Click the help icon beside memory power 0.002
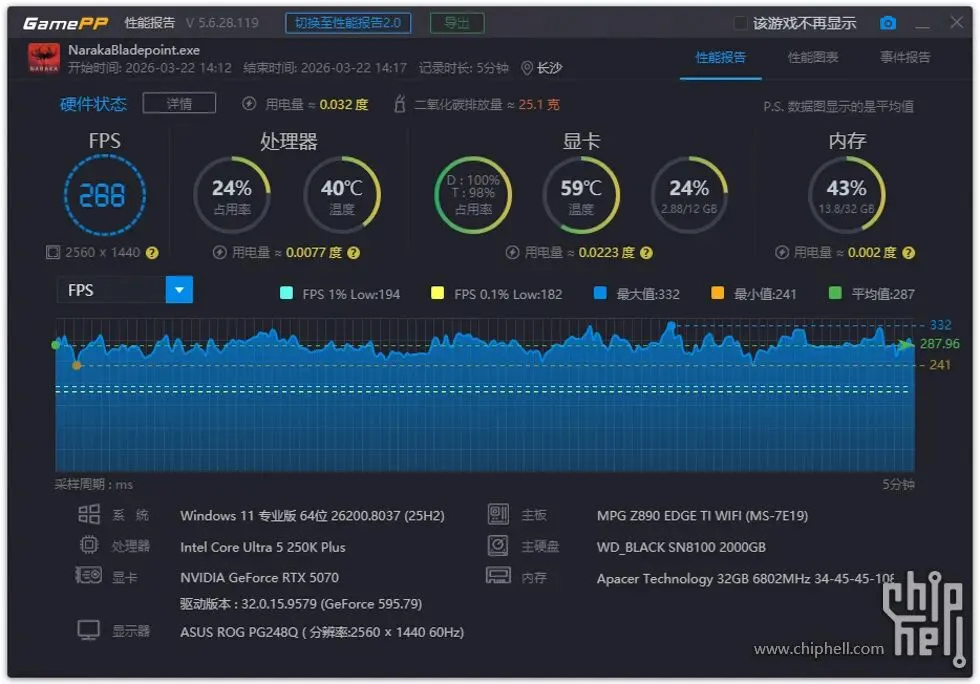This screenshot has width=980, height=684. [908, 253]
